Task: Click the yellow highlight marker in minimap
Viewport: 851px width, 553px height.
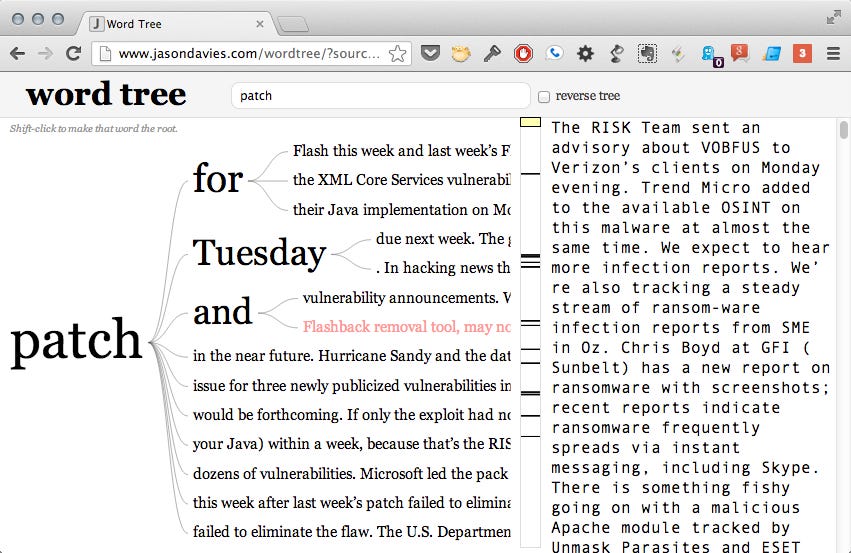Action: point(530,122)
